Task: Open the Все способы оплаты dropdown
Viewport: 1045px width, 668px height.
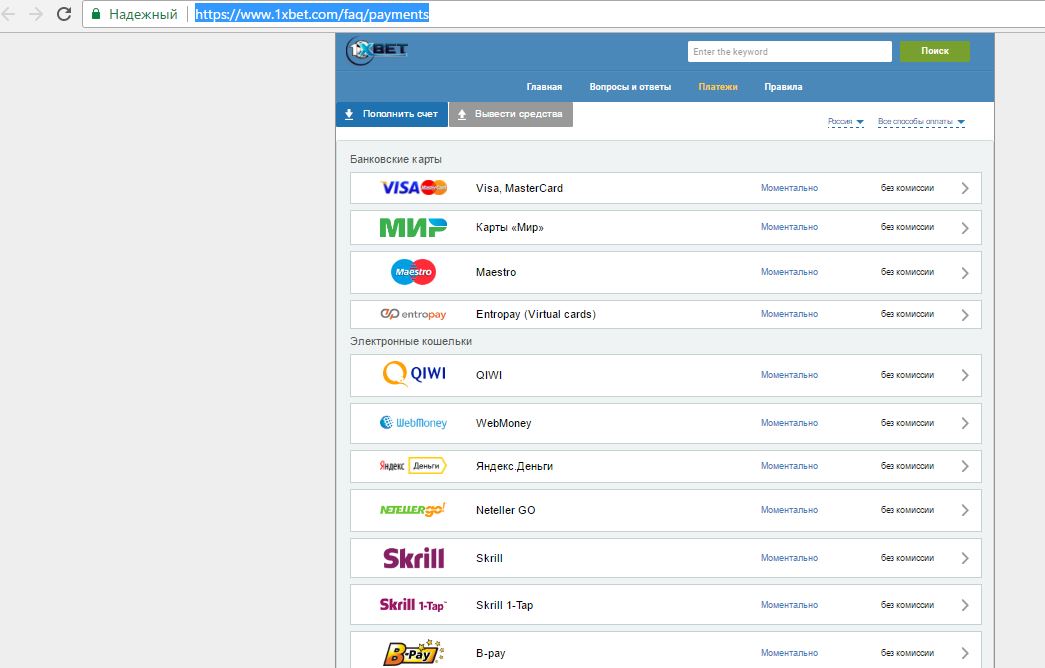Action: tap(921, 121)
